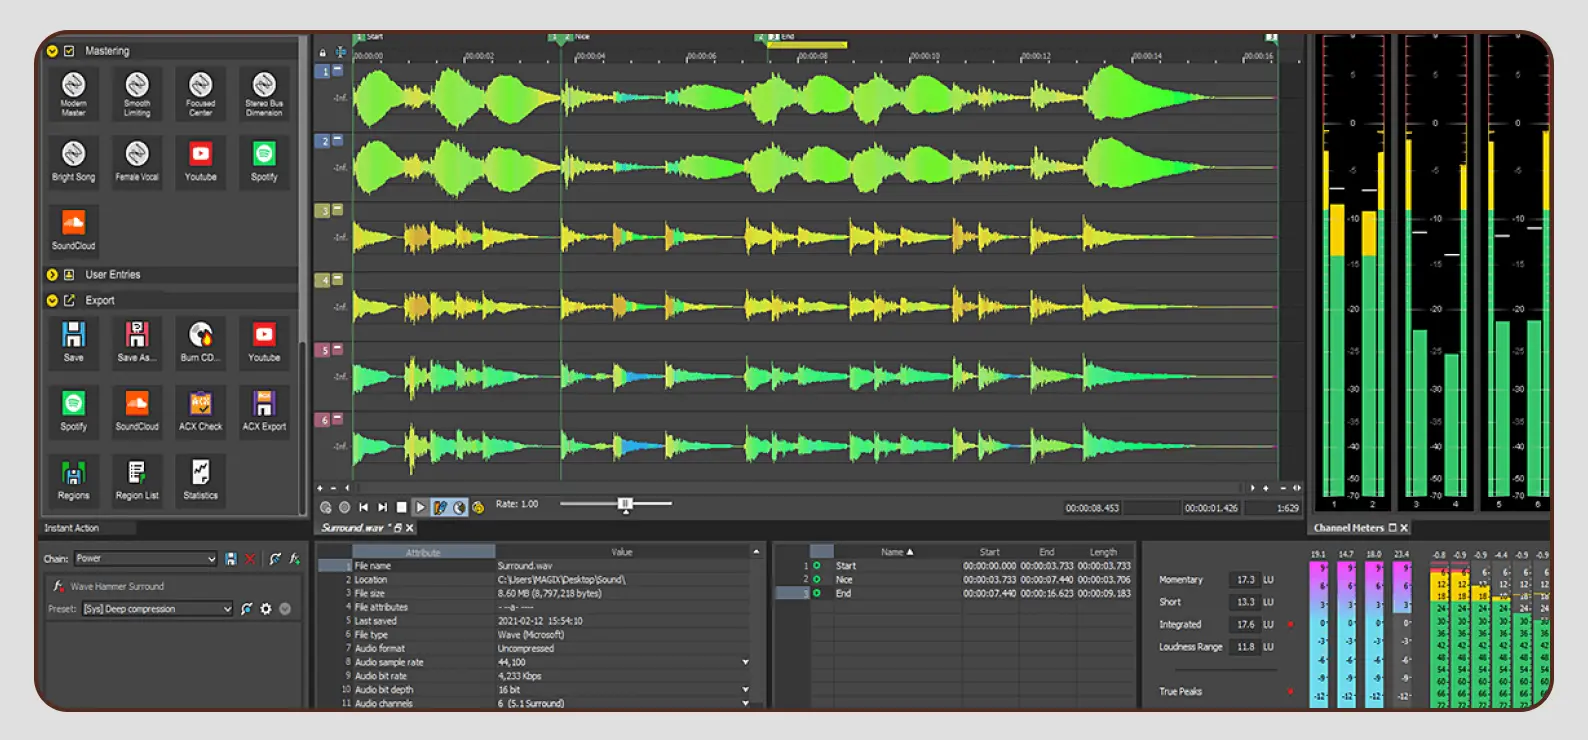This screenshot has height=740, width=1588.
Task: Export to Spotify from Export section
Action: 73,411
